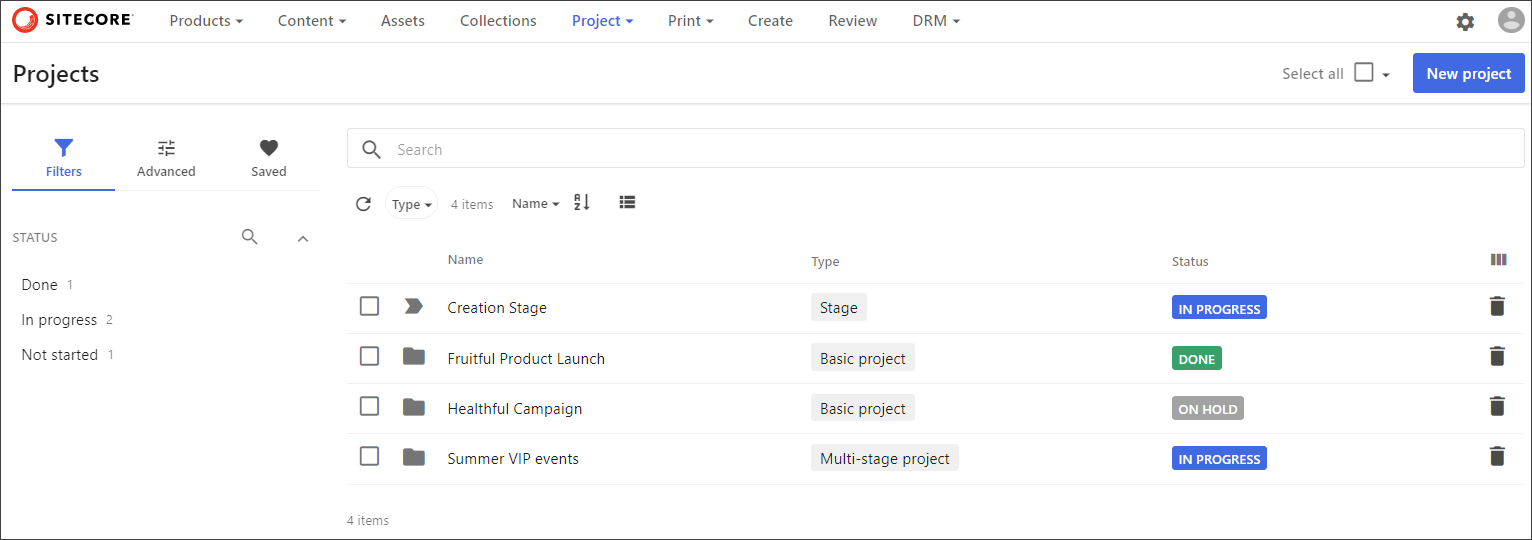Tick the Creation Stage checkbox

click(x=370, y=306)
